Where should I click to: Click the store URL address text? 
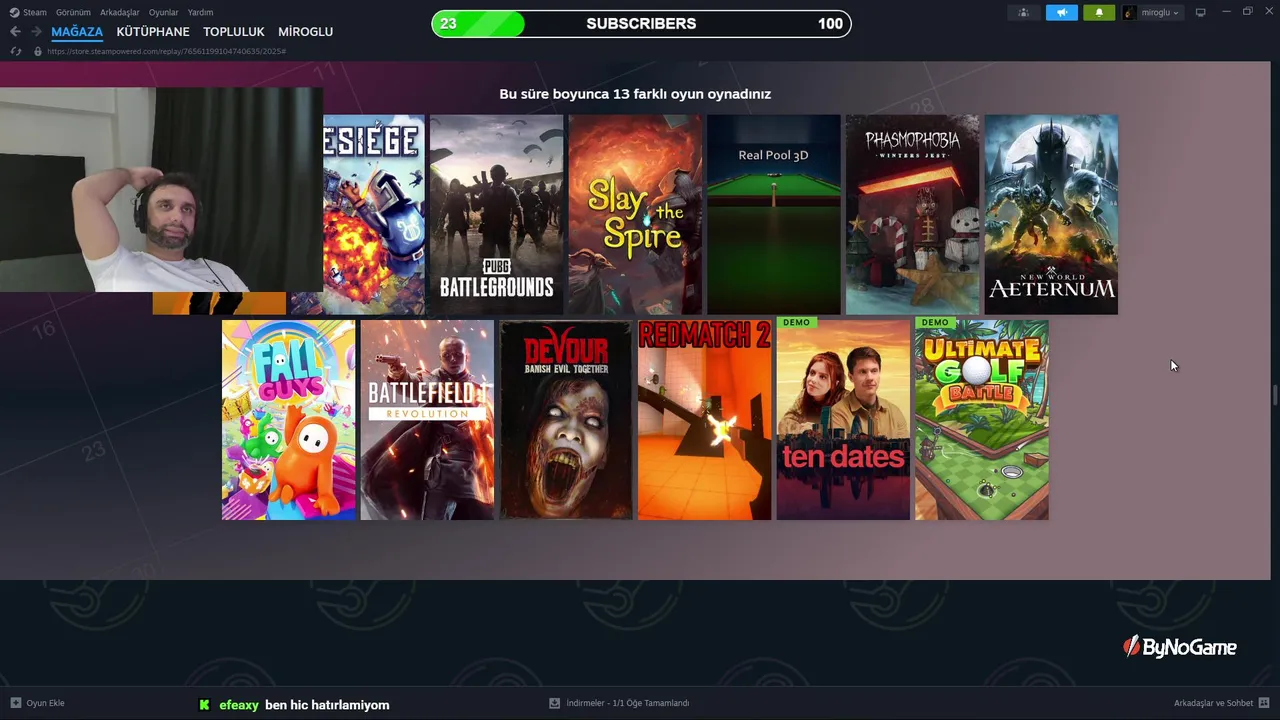tap(166, 51)
